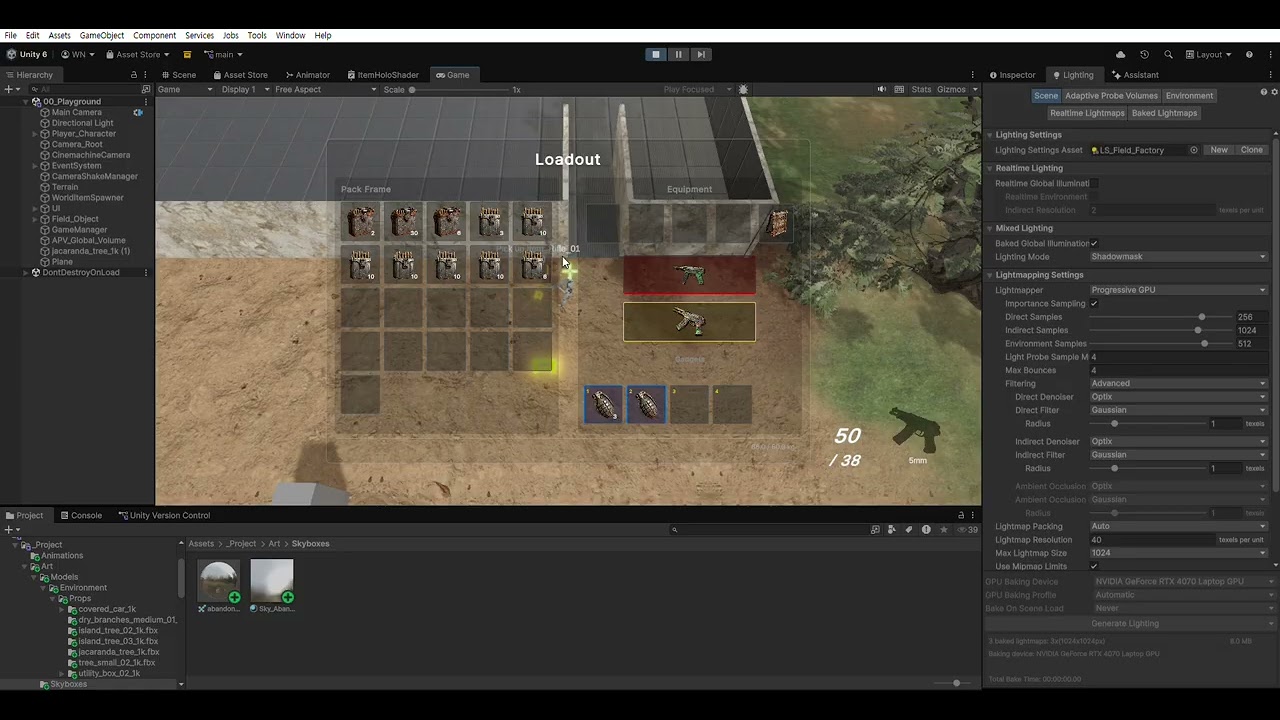This screenshot has height=720, width=1280.
Task: Open Lightmapper Progressive GPU dropdown
Action: tap(1178, 290)
